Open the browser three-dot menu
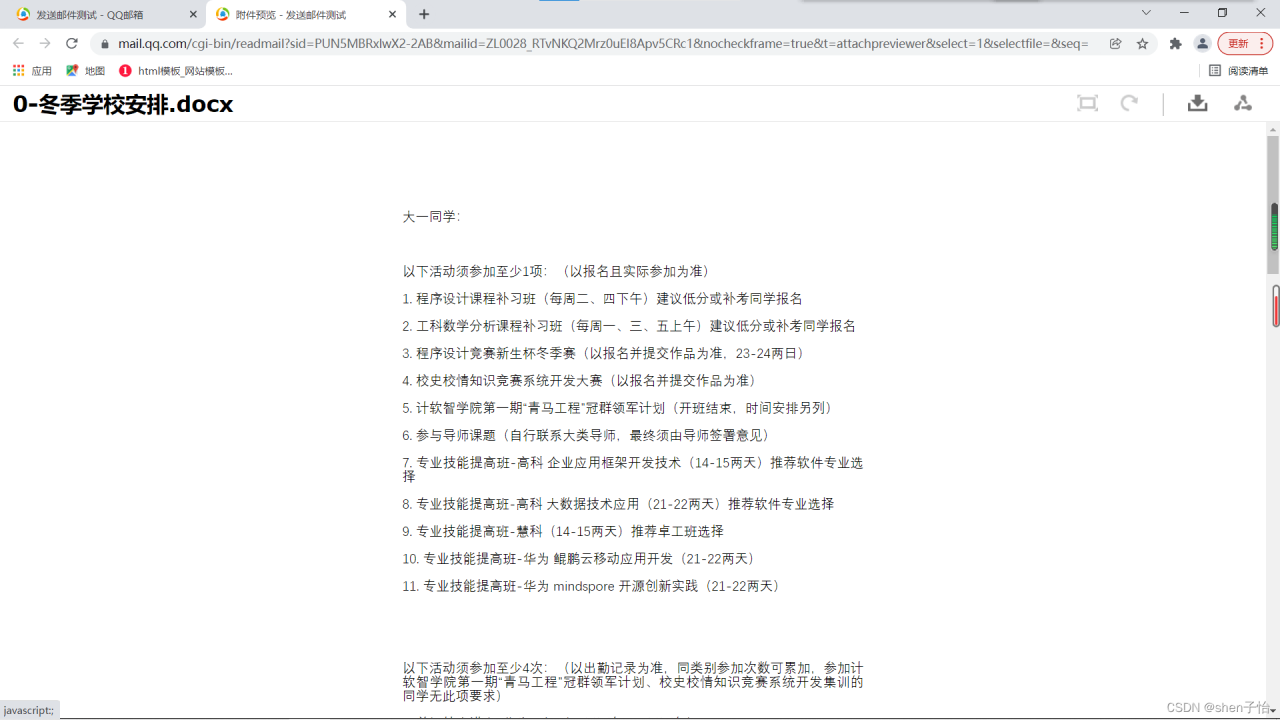This screenshot has width=1280, height=720. 1260,43
